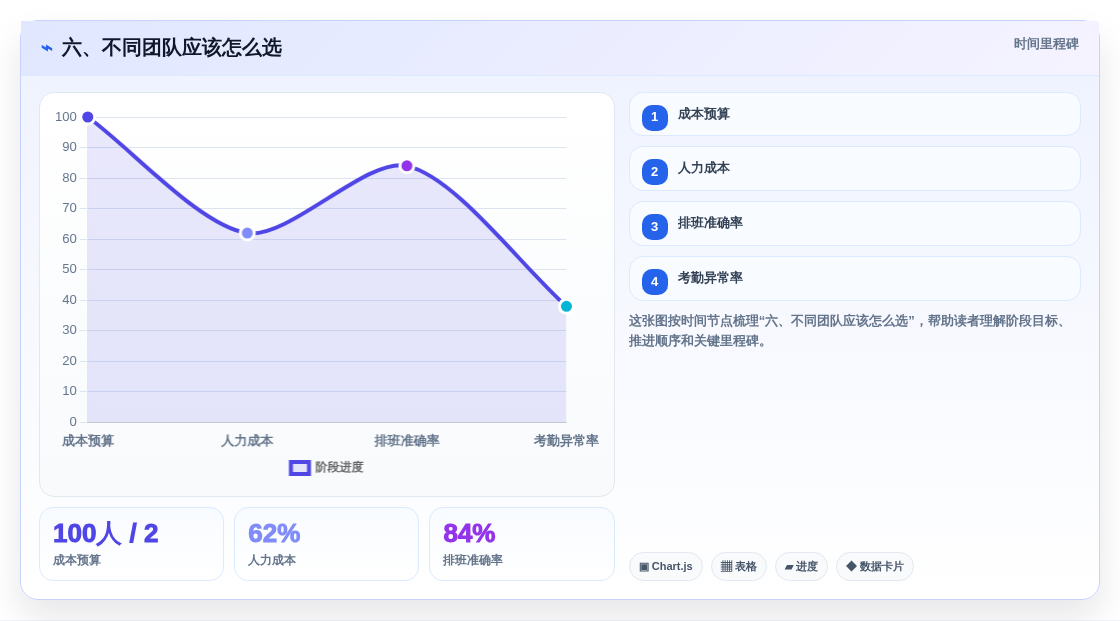This screenshot has height=621, width=1120.
Task: Click the y-axis value 100
Action: pos(66,116)
